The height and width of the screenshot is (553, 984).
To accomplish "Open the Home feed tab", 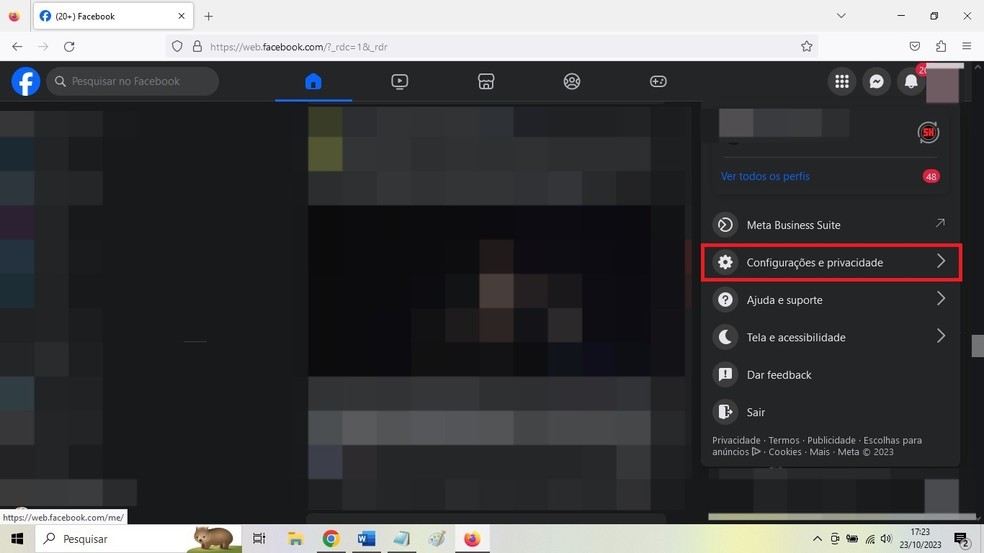I will [313, 82].
